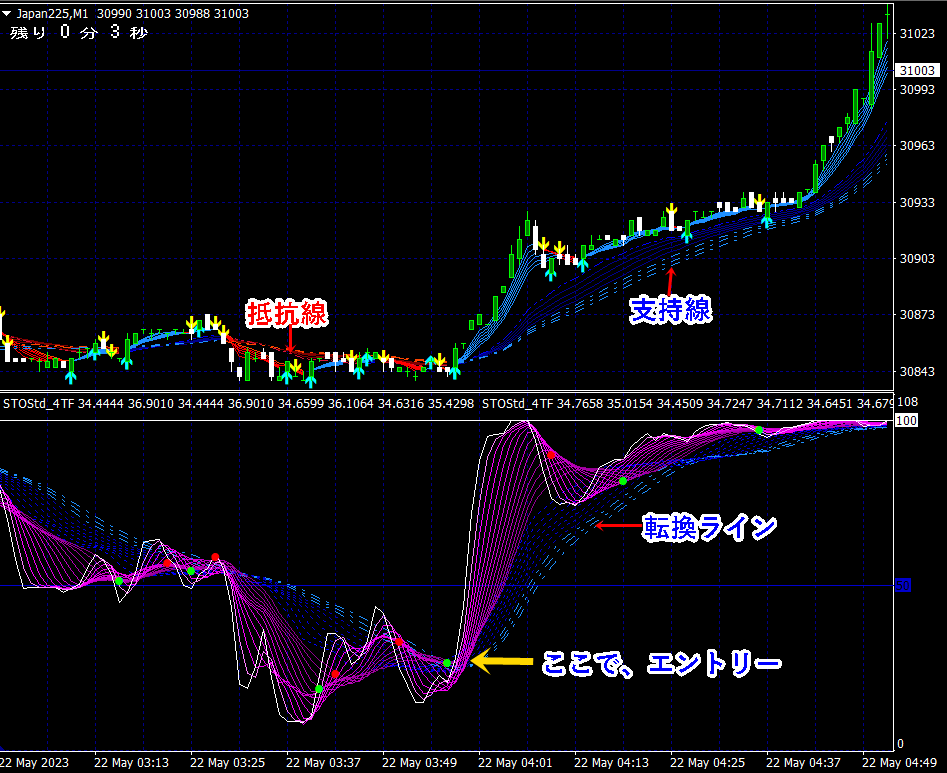Click the red arrow under 抵抗線 label

[x=289, y=340]
